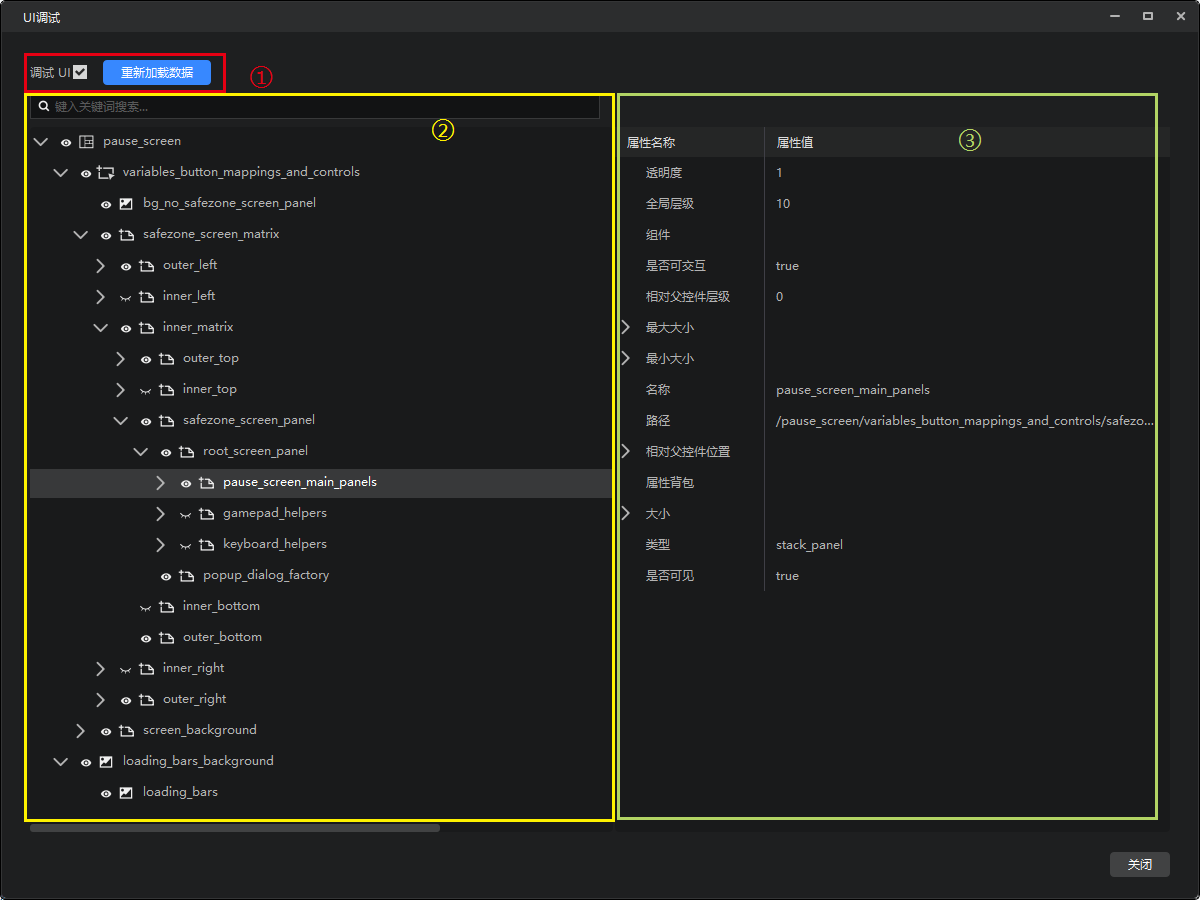The width and height of the screenshot is (1200, 900).
Task: Click the image icon beside loading_bars
Action: [x=126, y=793]
